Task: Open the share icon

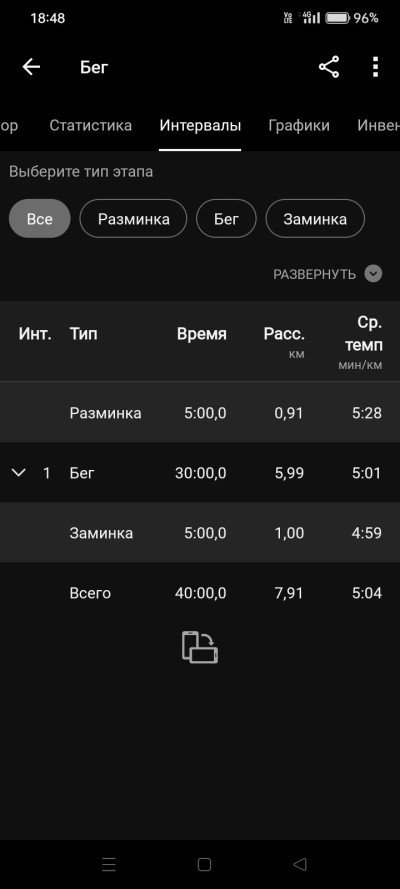Action: pyautogui.click(x=329, y=67)
